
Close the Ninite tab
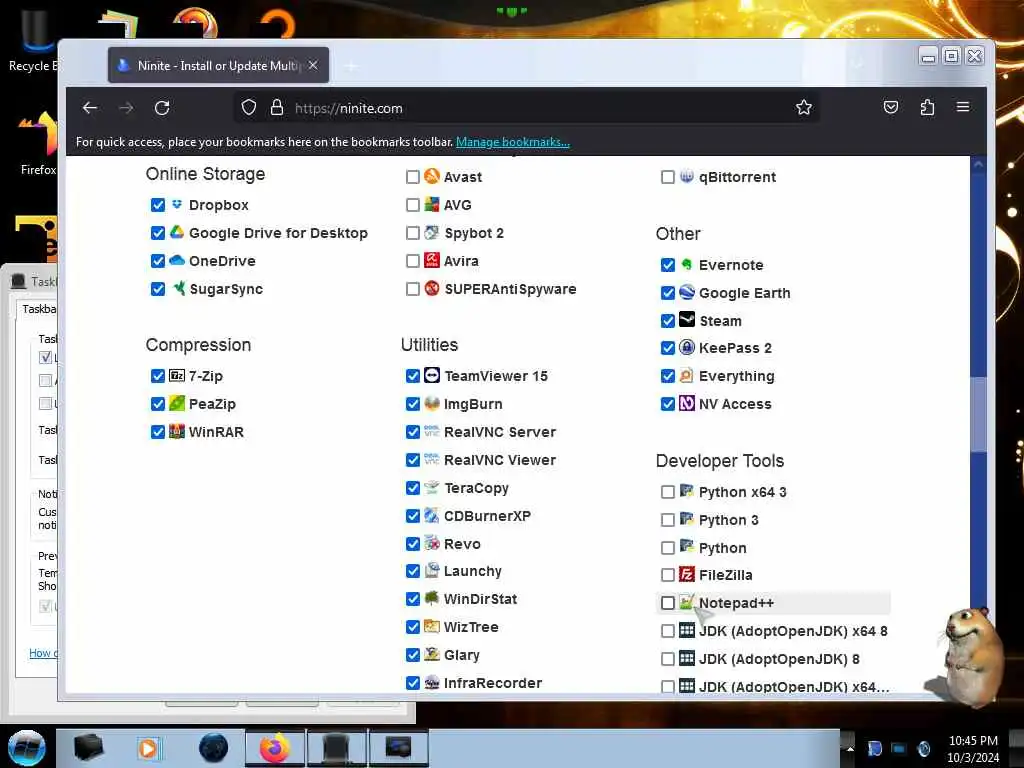click(x=313, y=65)
